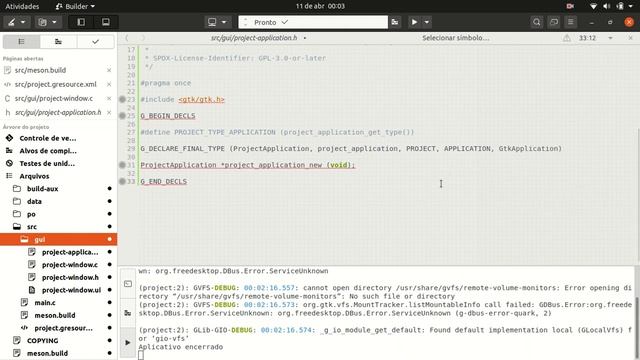Open the run options dropdown arrow
This screenshot has height=360, width=640.
tap(427, 22)
